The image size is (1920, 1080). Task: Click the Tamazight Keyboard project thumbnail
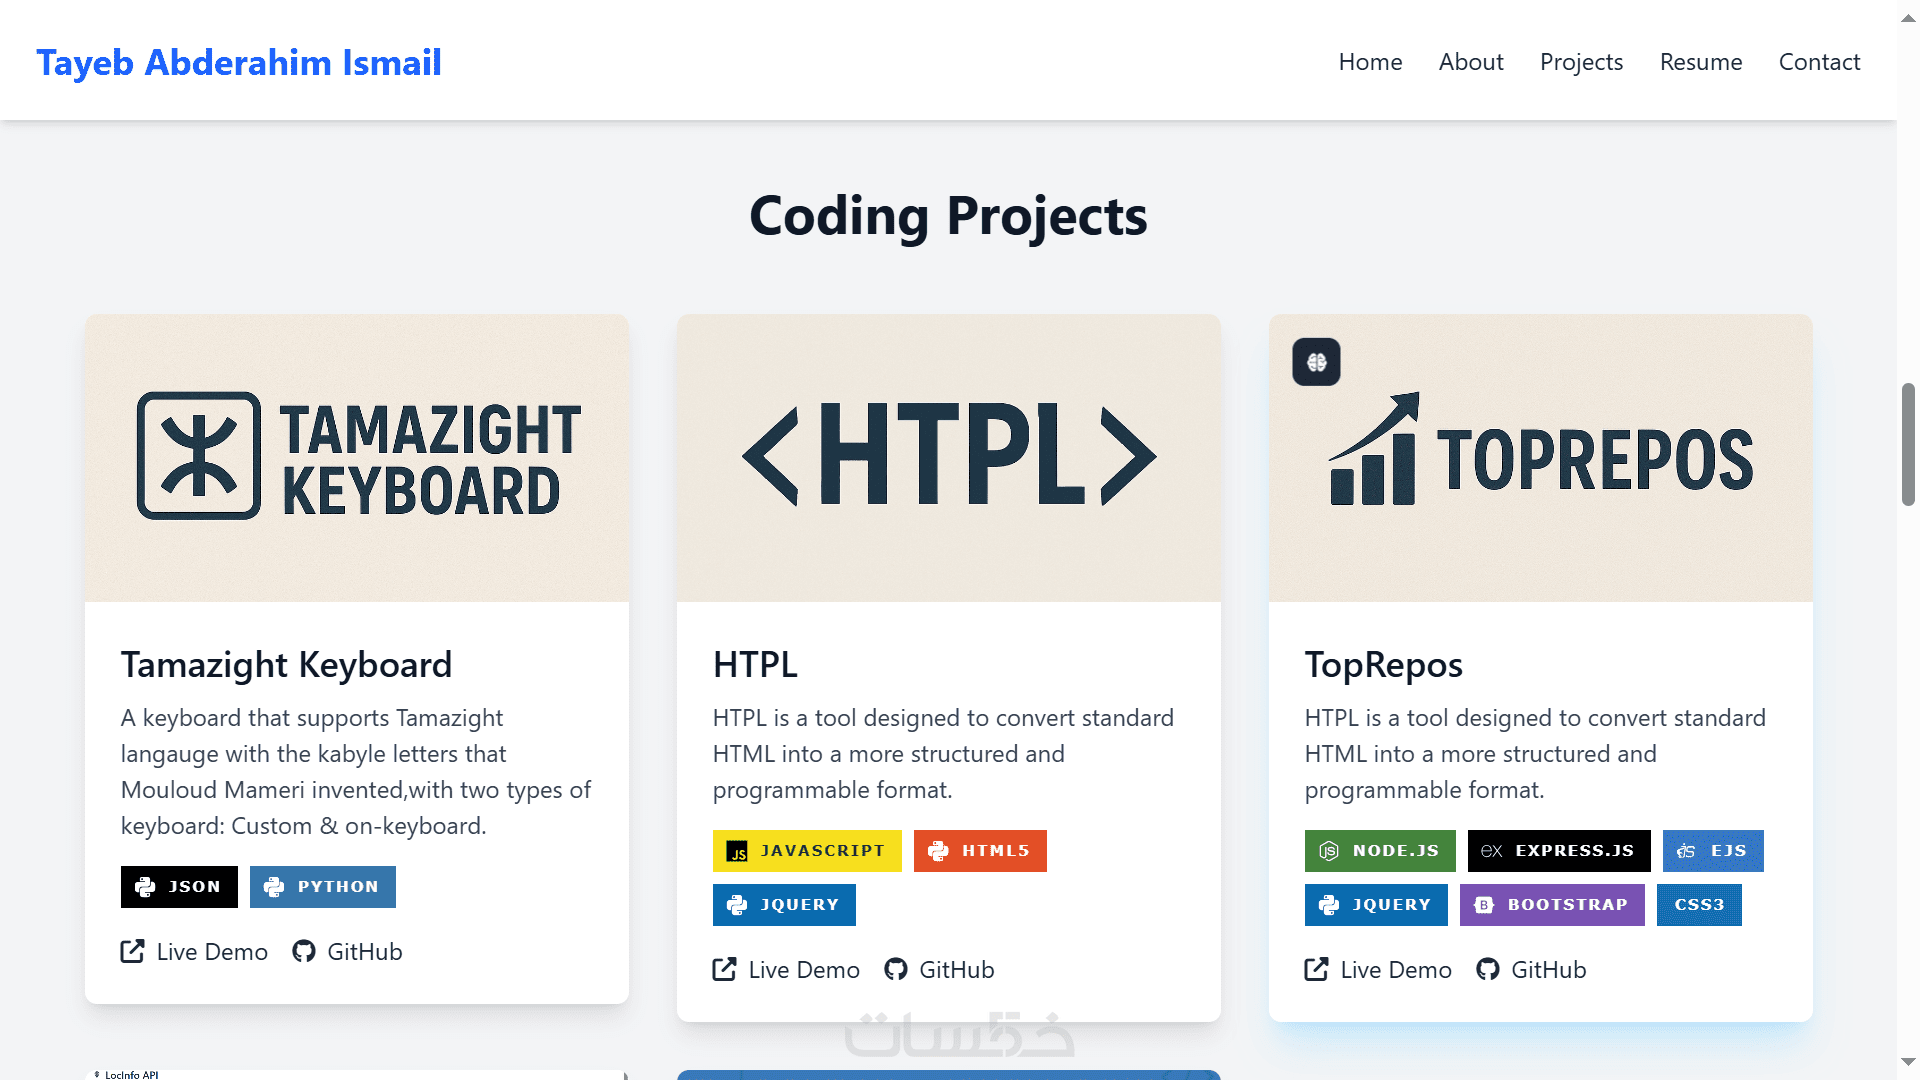tap(357, 458)
